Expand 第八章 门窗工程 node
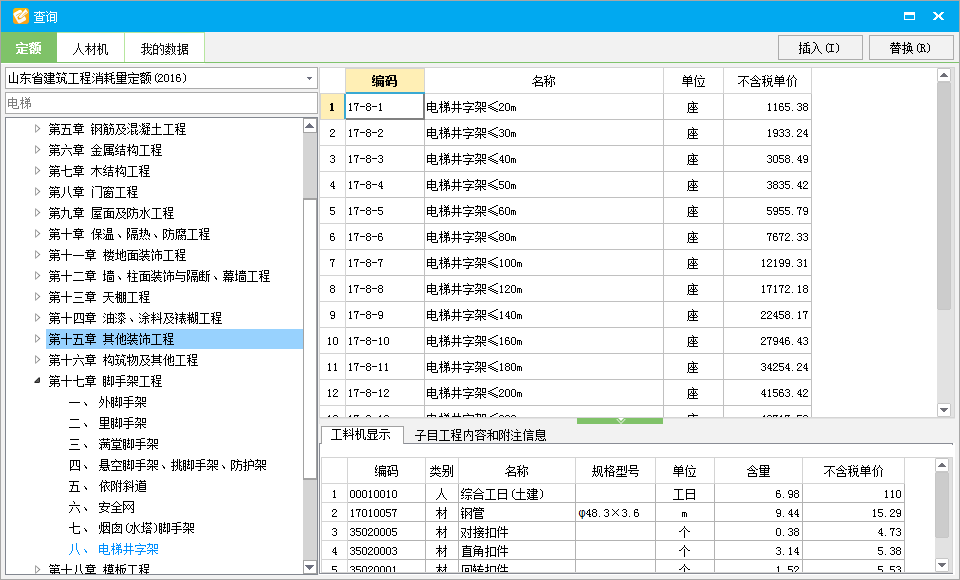 38,192
